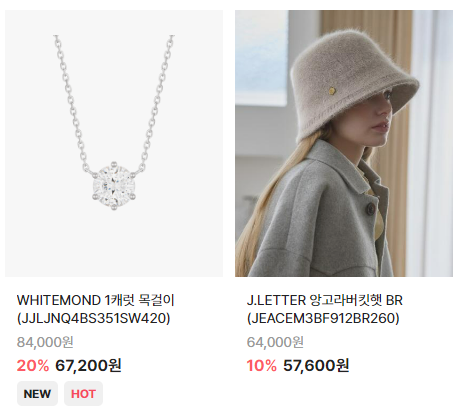Open the J.LETTER bucket hat product photo
The image size is (466, 411).
[344, 143]
